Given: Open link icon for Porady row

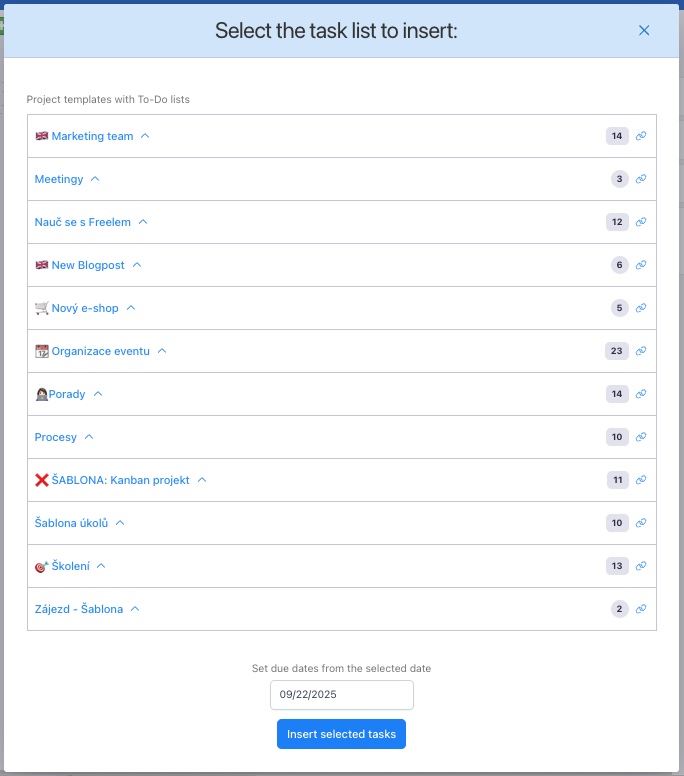Looking at the screenshot, I should (641, 394).
